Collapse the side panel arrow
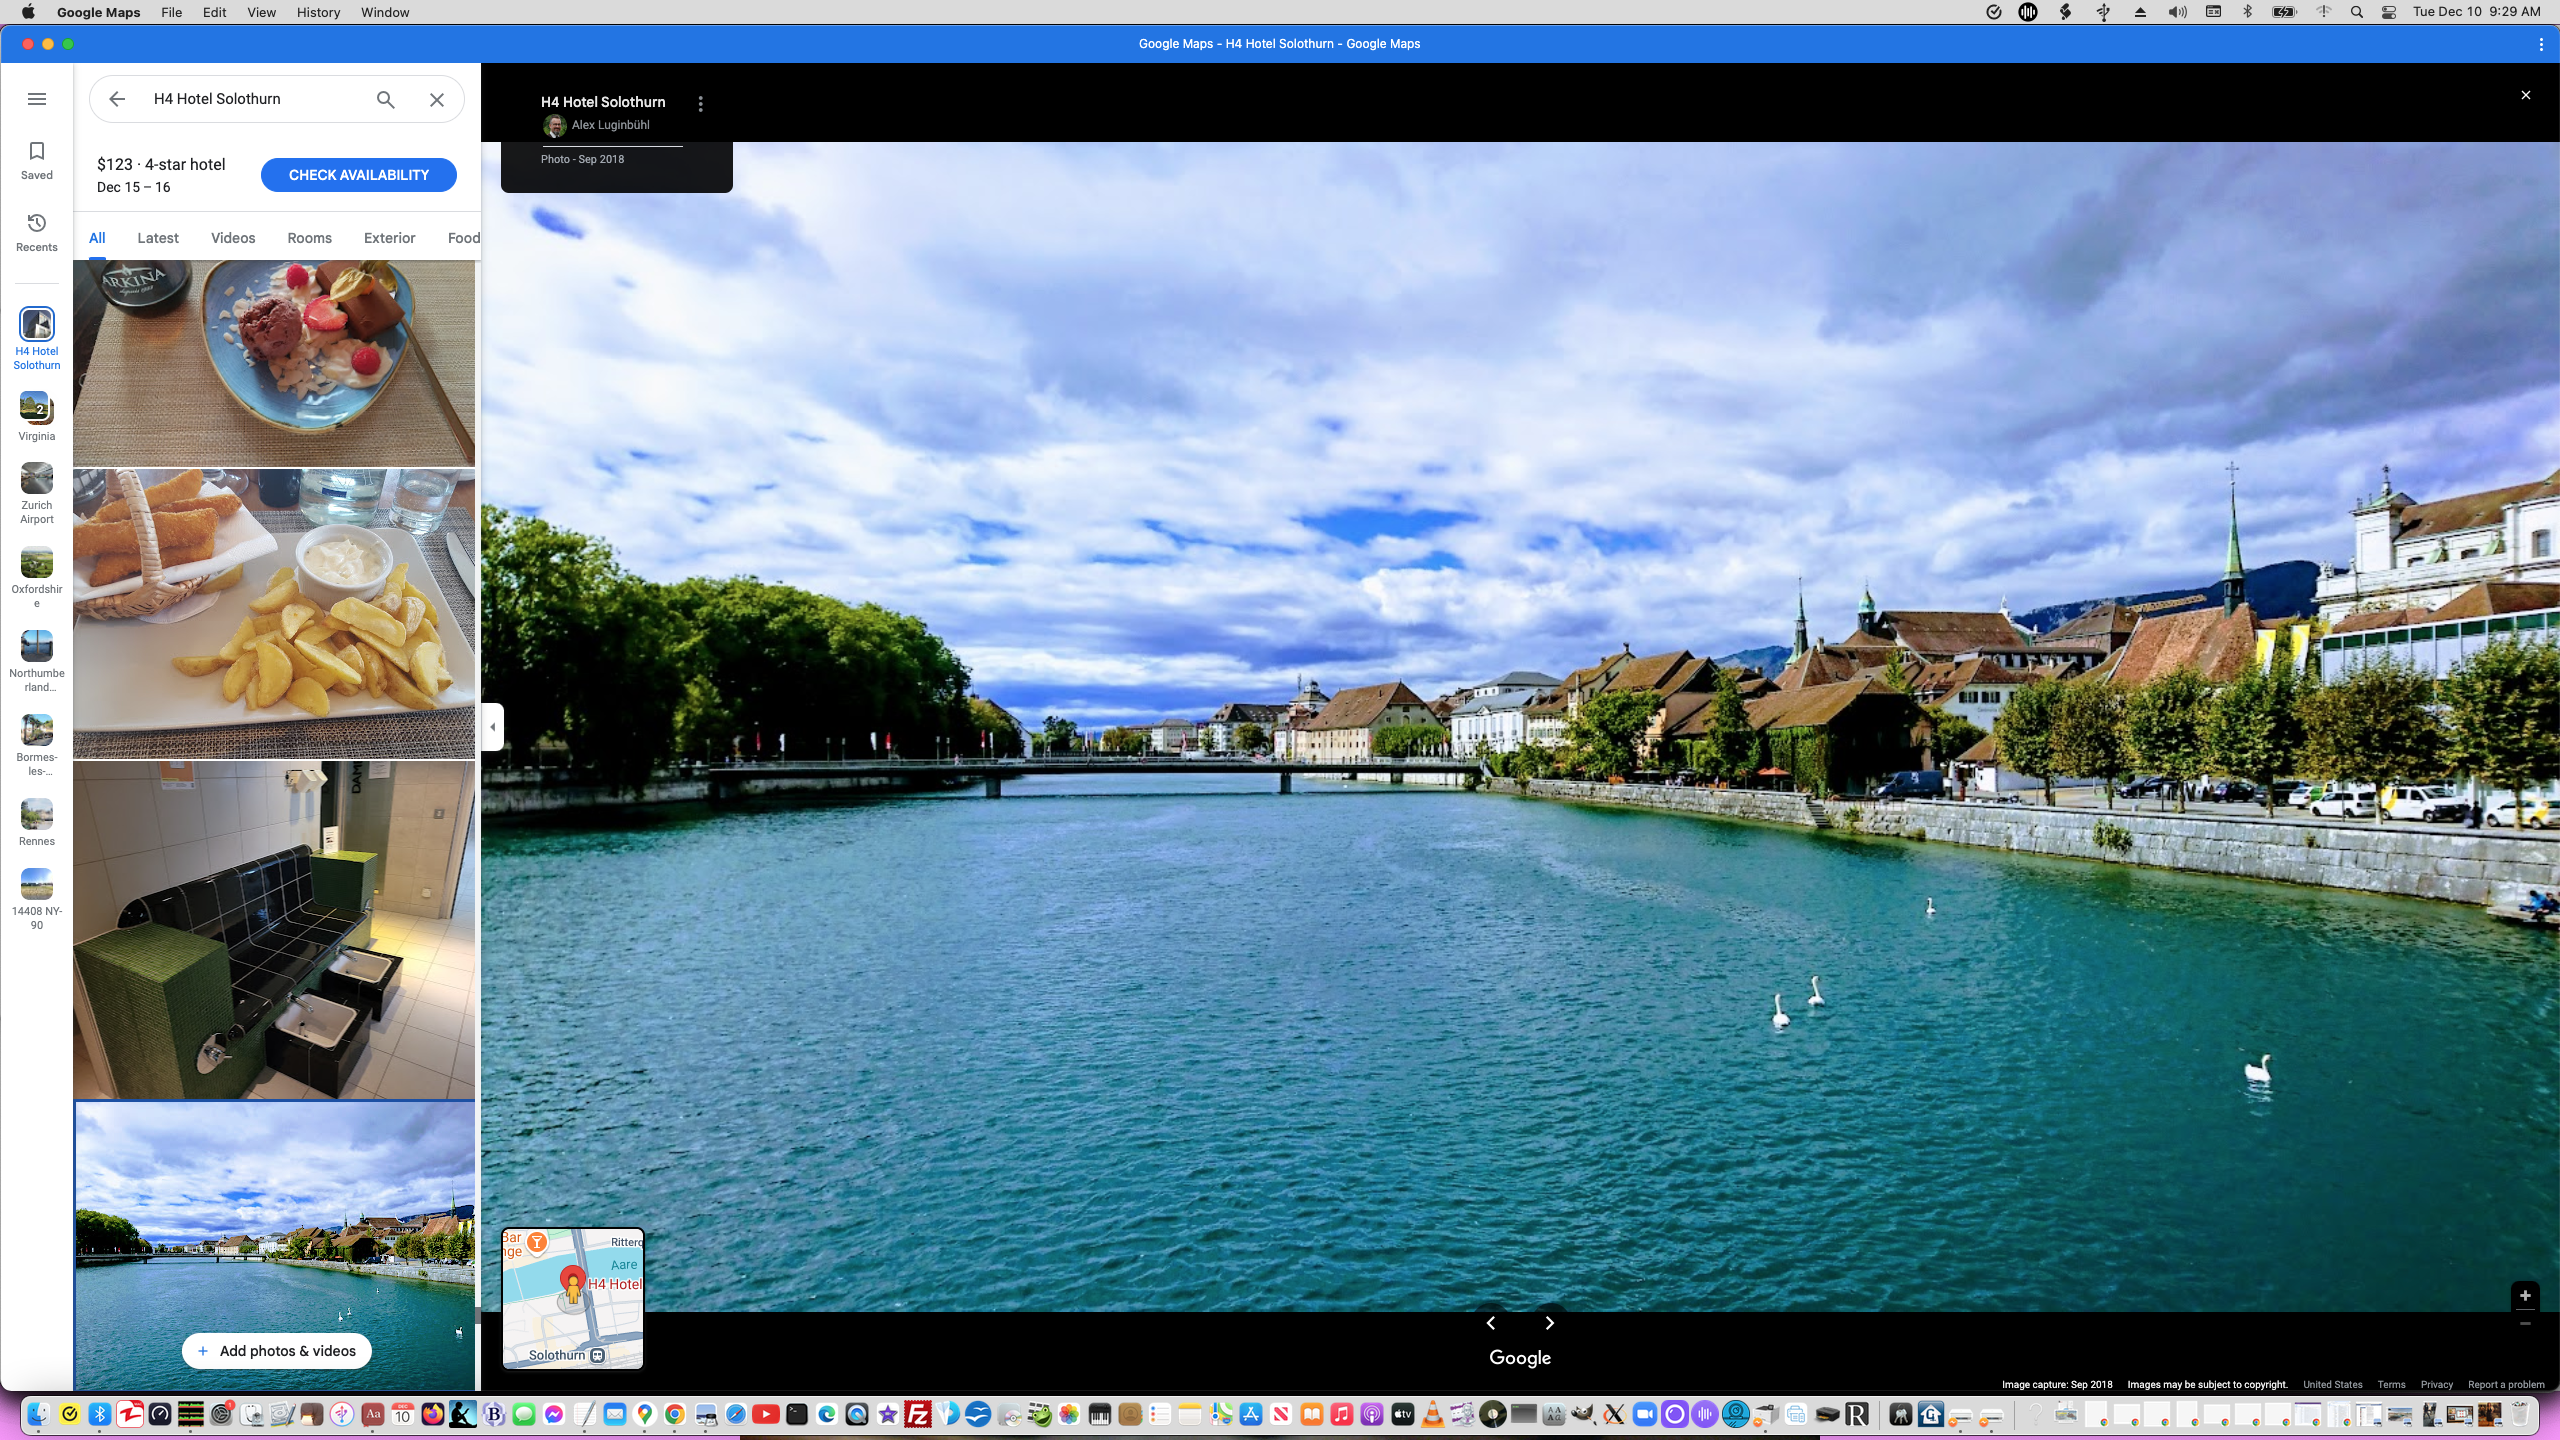The width and height of the screenshot is (2560, 1440). tap(492, 727)
